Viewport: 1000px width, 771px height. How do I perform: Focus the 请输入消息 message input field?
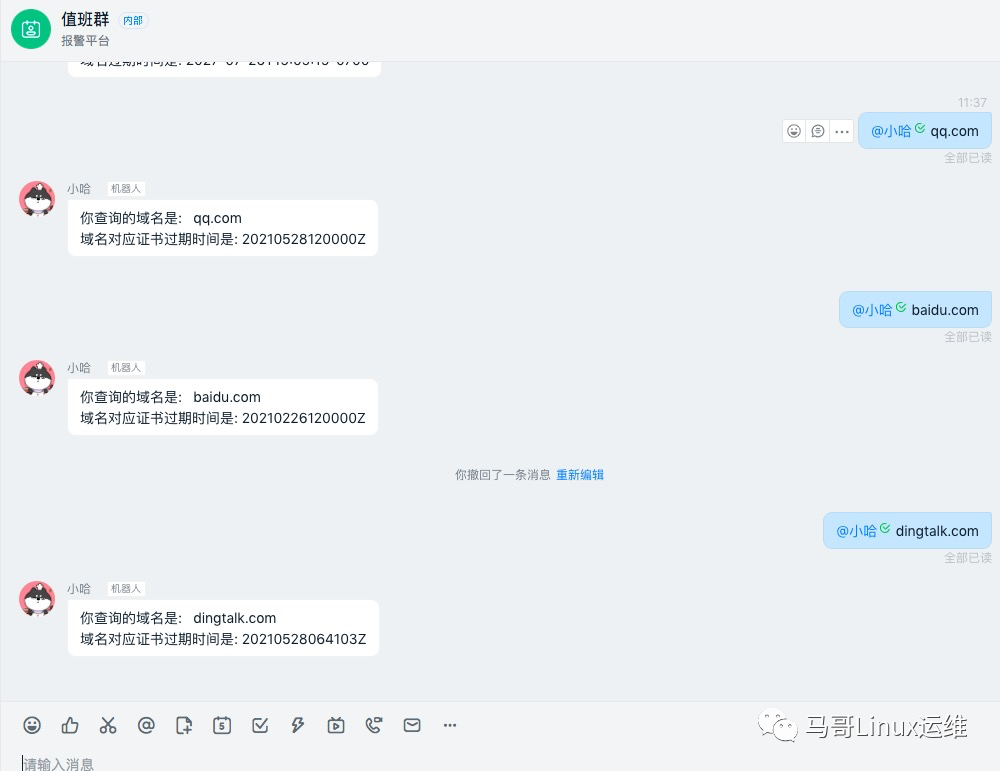click(500, 763)
